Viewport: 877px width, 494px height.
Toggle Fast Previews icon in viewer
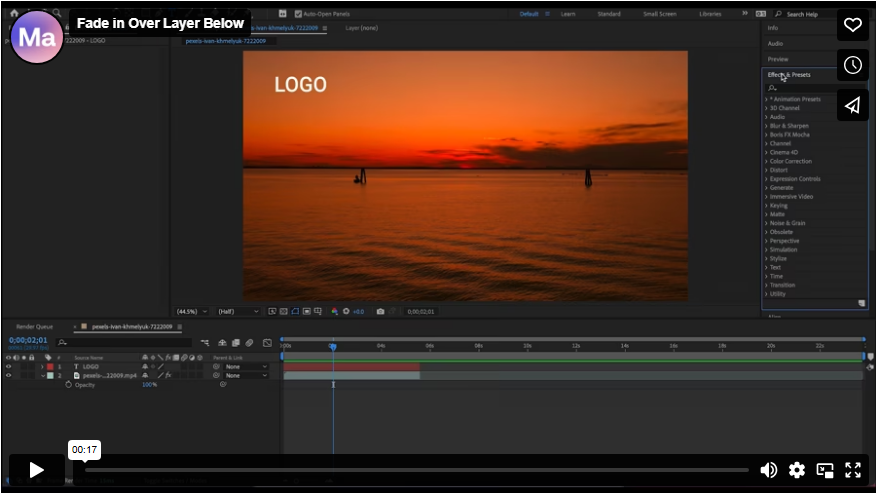click(x=272, y=312)
